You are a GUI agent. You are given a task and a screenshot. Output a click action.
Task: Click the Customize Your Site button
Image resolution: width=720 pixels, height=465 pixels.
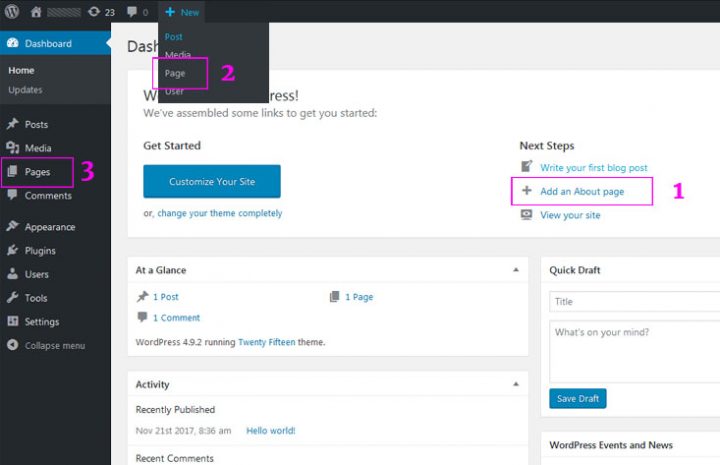tap(212, 181)
